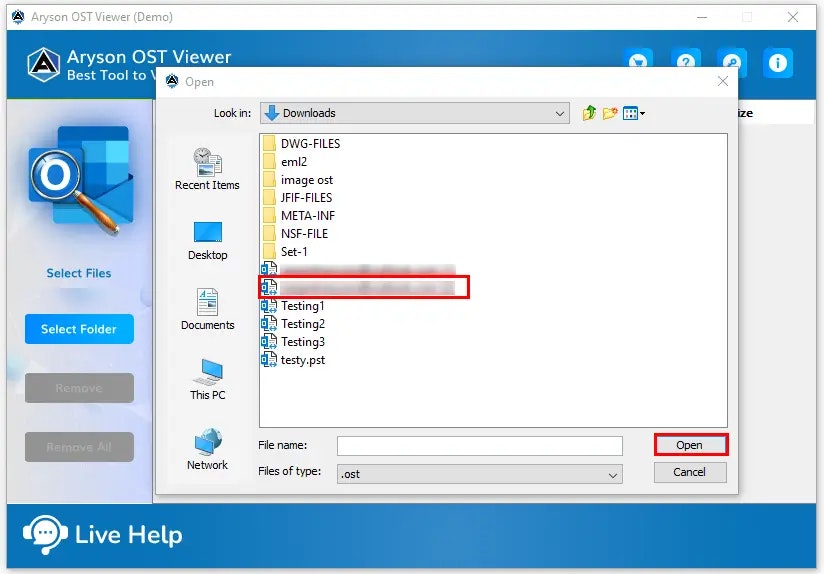The width and height of the screenshot is (824, 574).
Task: Go to Desktop shortcut
Action: click(x=208, y=241)
